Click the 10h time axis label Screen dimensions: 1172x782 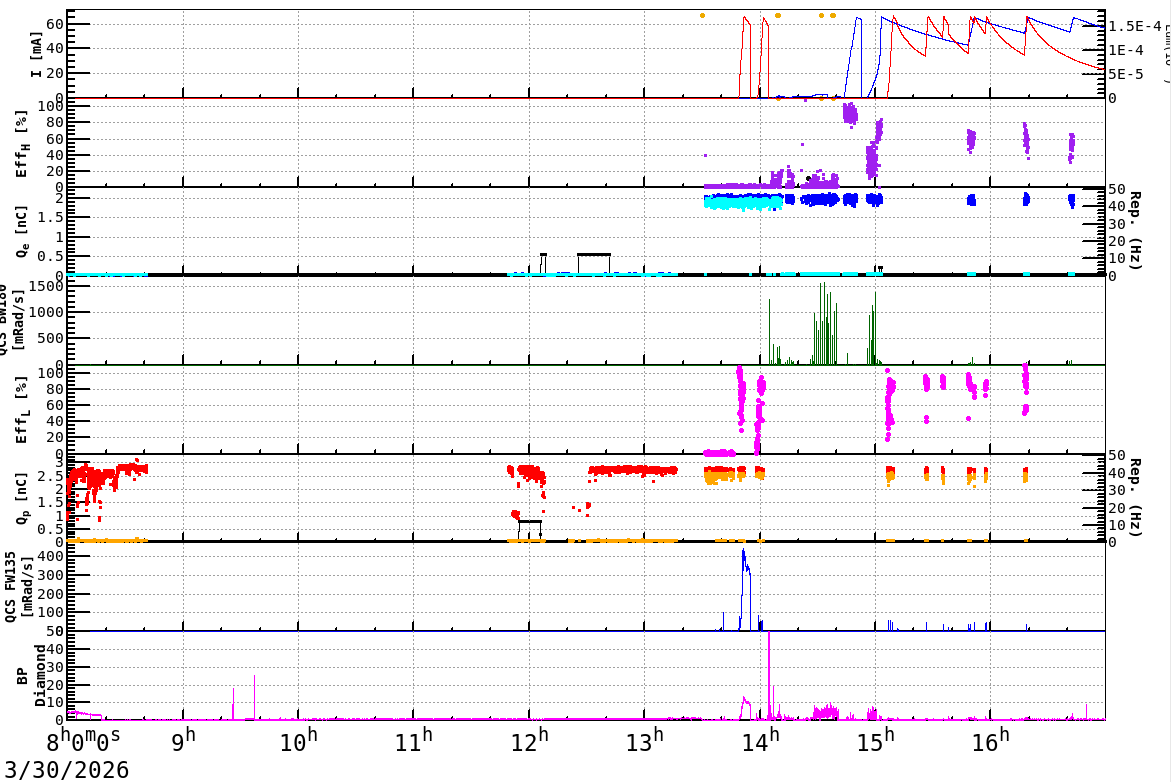298,741
